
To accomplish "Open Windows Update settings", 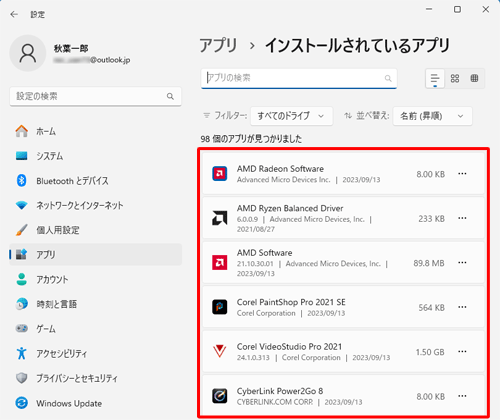I will [96, 403].
